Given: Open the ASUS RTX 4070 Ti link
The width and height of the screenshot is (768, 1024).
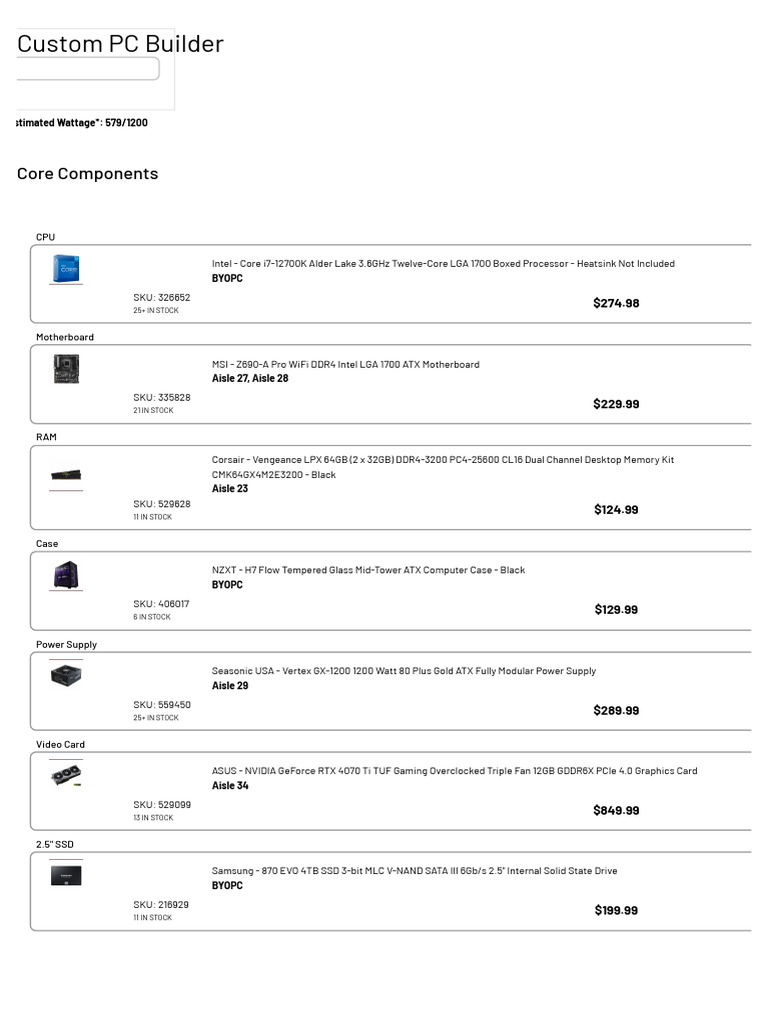Looking at the screenshot, I should coord(454,771).
